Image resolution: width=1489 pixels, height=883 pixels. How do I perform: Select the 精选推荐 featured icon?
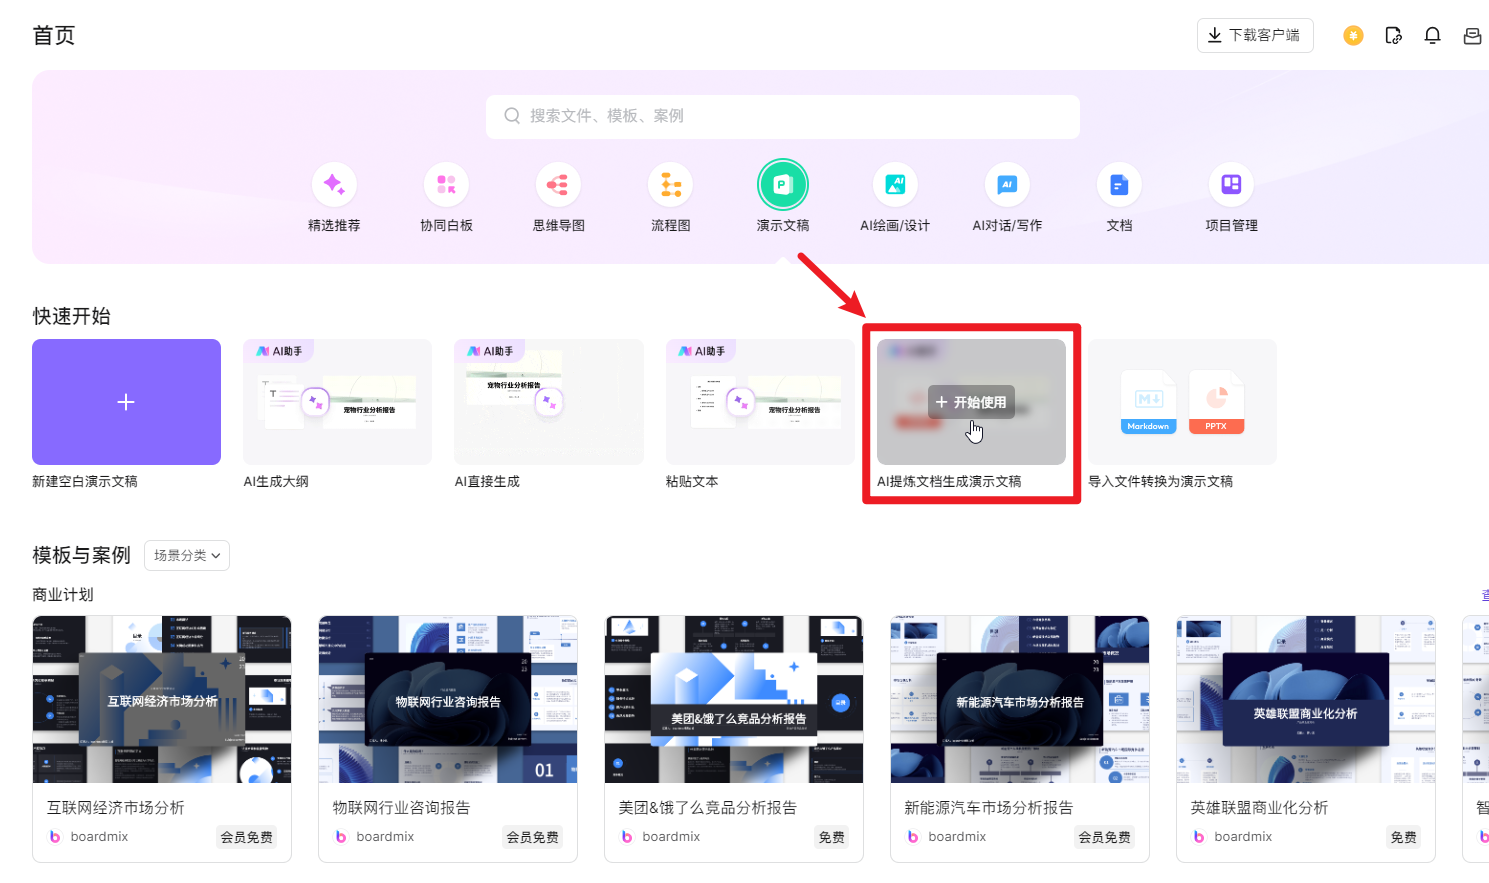pos(334,184)
